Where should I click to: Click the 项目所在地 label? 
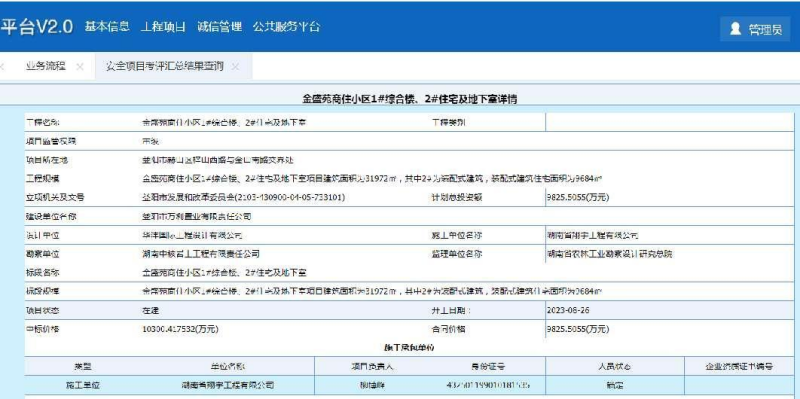pos(47,160)
